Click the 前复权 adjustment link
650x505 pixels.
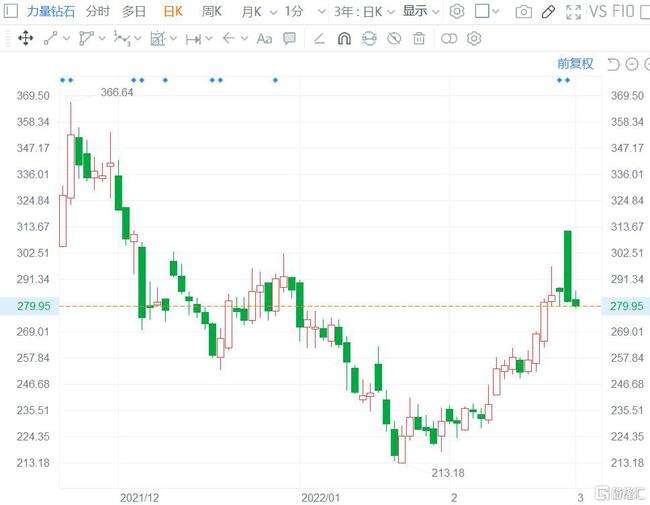(x=575, y=64)
